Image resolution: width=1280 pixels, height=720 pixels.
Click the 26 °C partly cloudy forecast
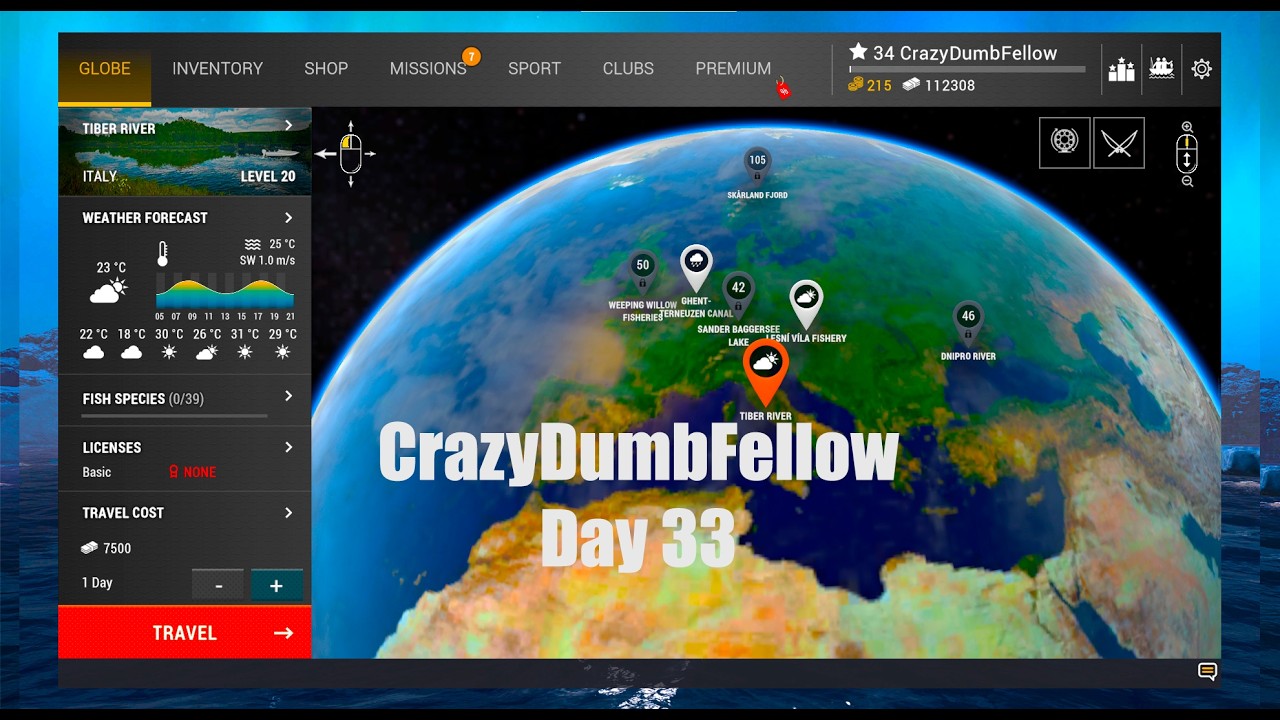pyautogui.click(x=207, y=343)
